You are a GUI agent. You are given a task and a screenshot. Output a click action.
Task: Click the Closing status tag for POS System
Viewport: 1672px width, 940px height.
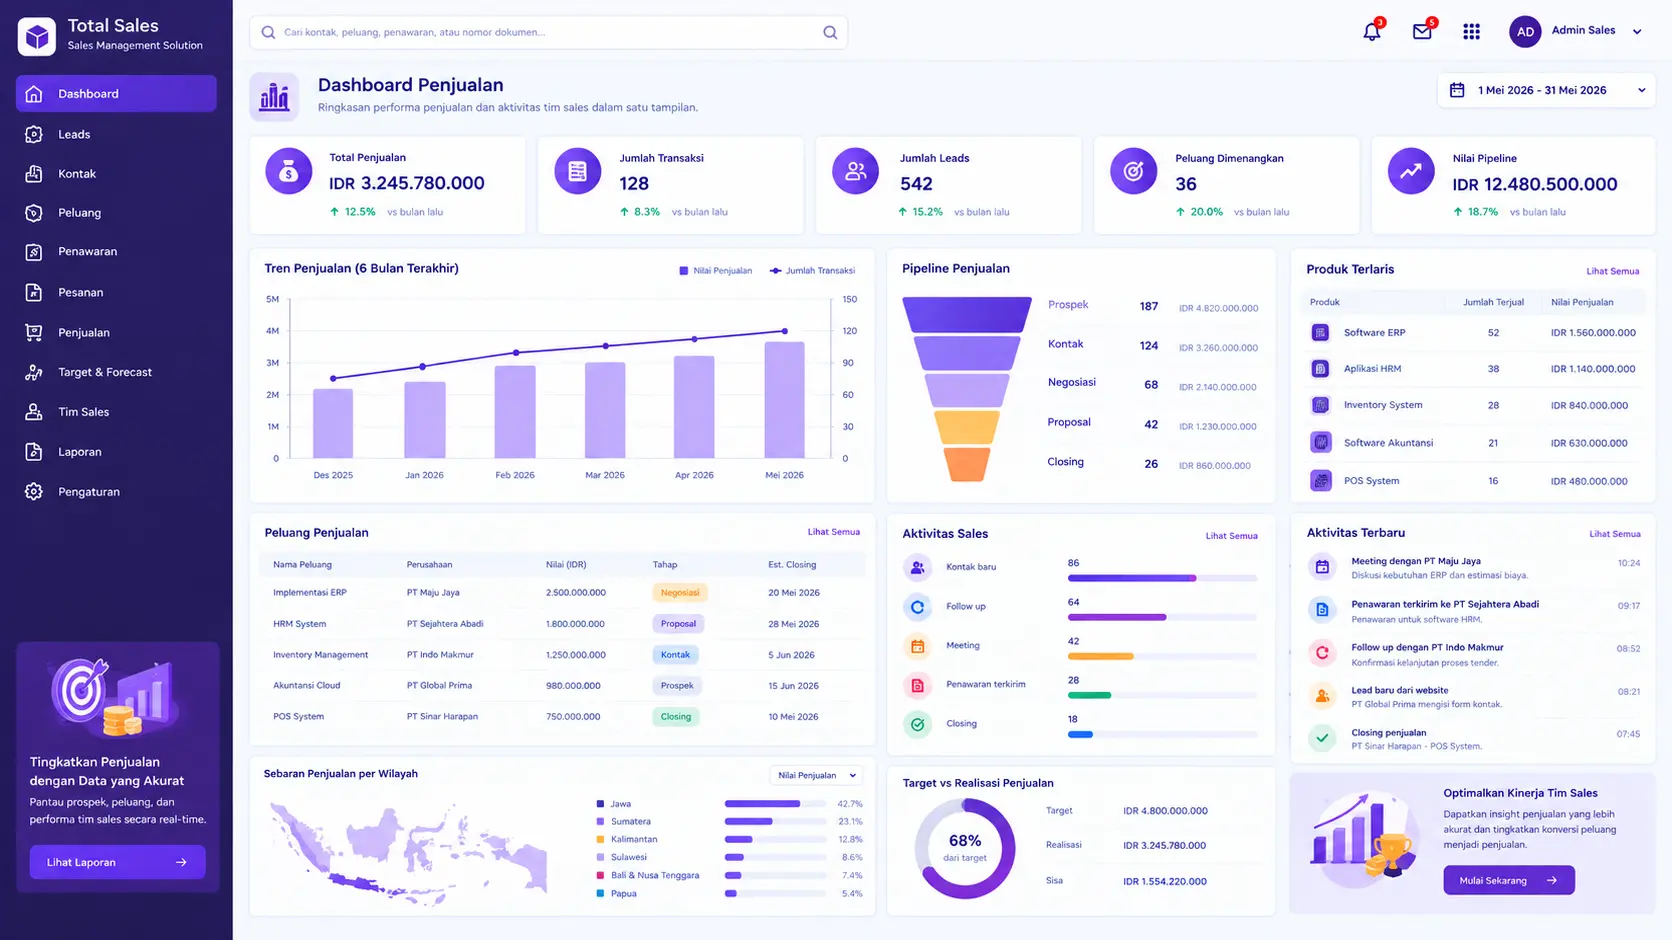676,717
